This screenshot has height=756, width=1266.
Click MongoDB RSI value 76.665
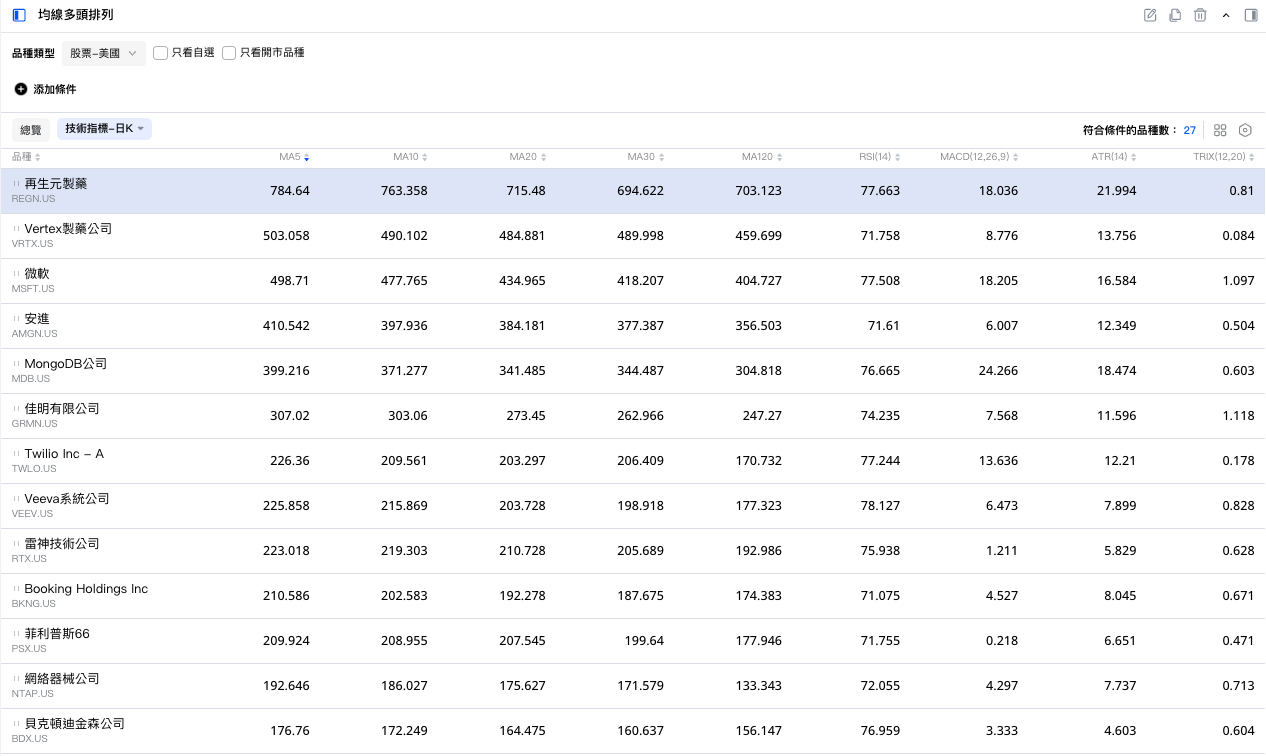click(x=881, y=371)
